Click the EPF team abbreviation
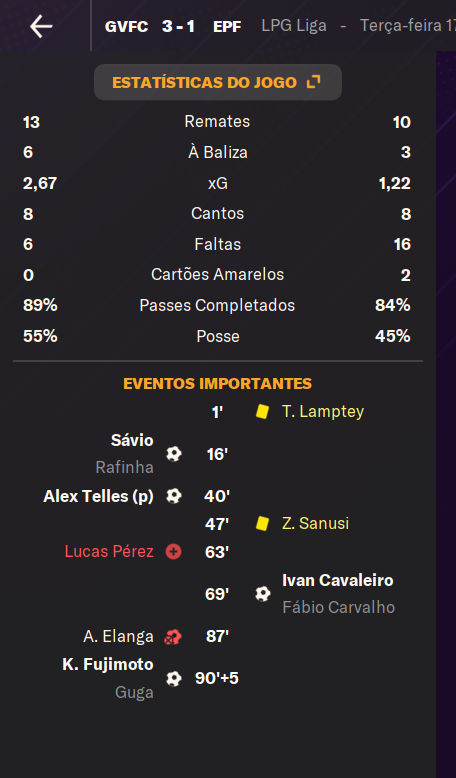Viewport: 456px width, 778px height. [x=227, y=26]
